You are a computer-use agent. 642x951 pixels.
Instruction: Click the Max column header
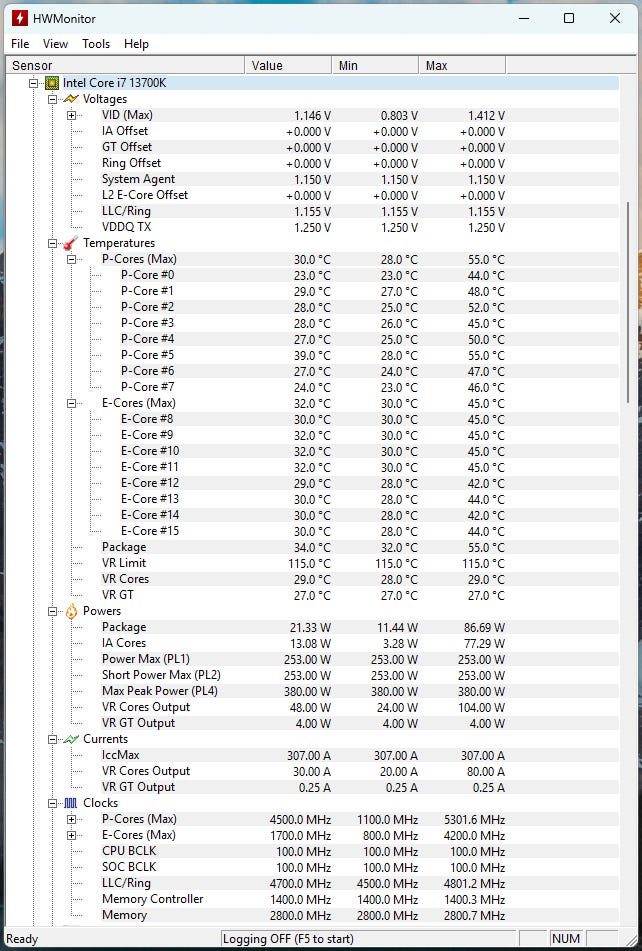462,66
